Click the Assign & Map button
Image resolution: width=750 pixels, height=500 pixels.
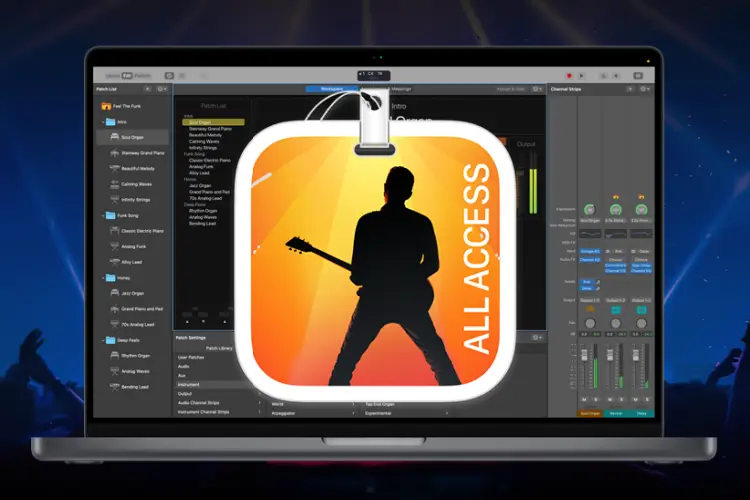click(x=511, y=89)
